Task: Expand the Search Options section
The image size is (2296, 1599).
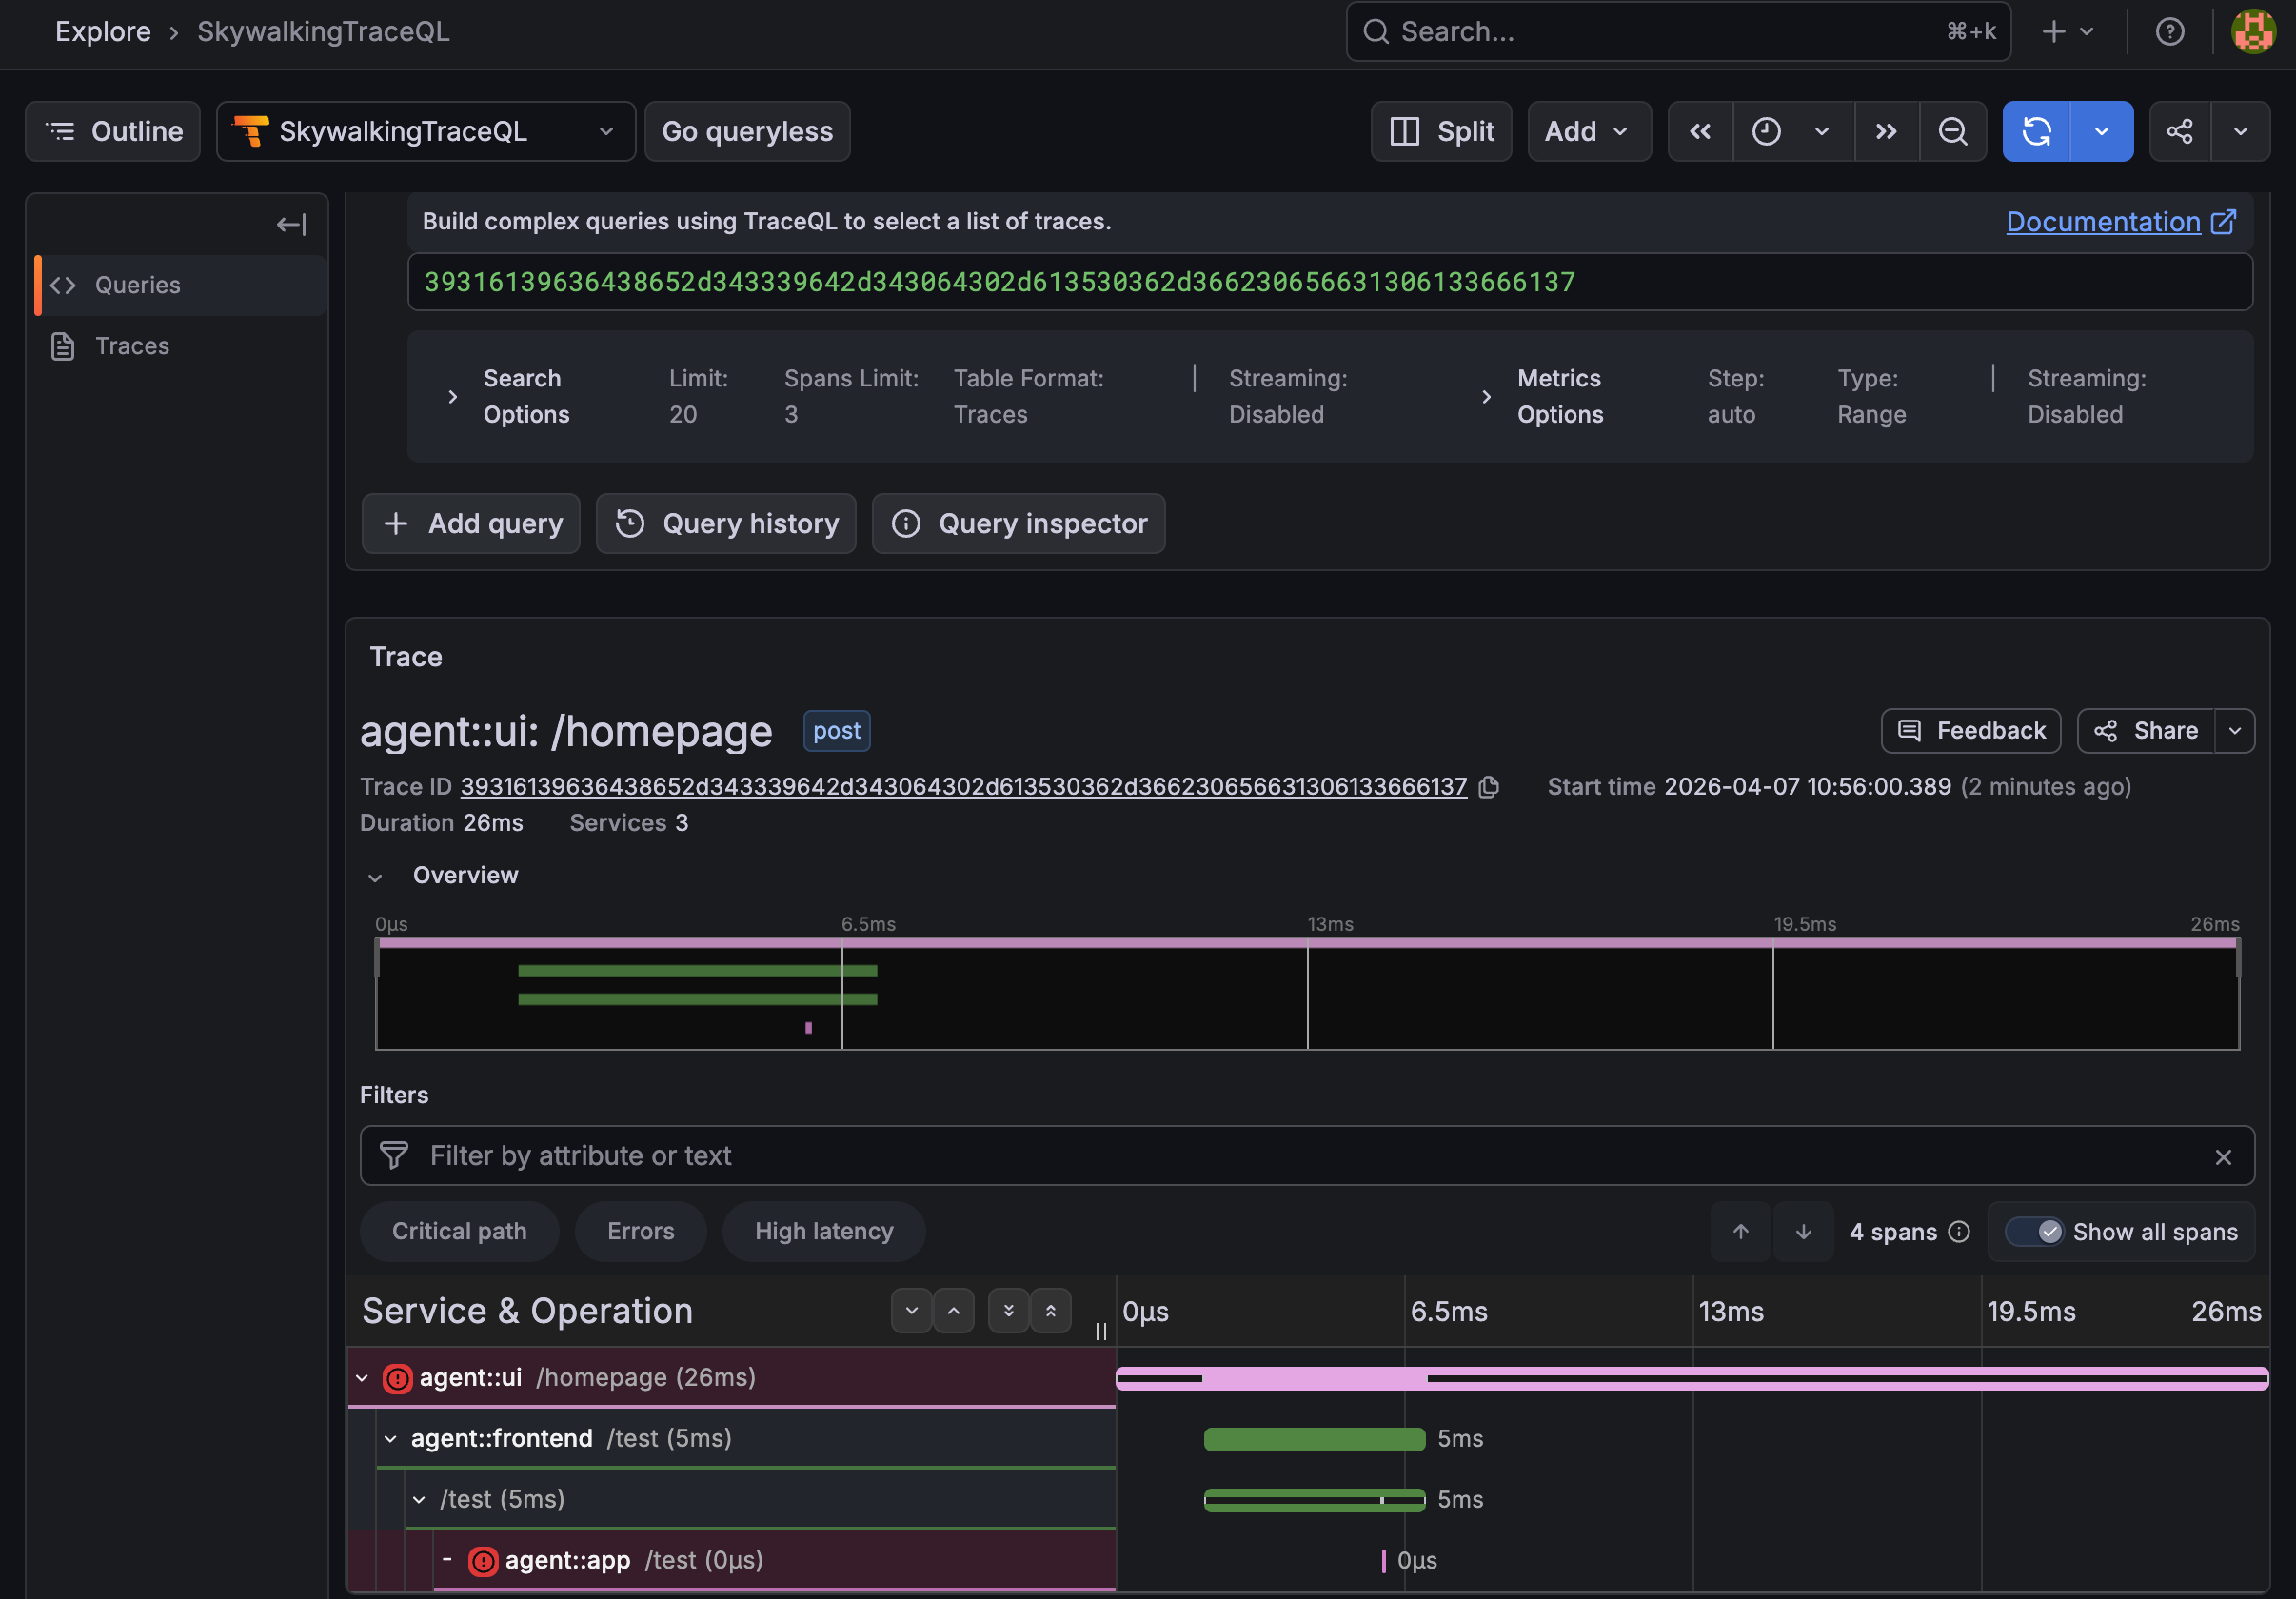Action: coord(453,397)
